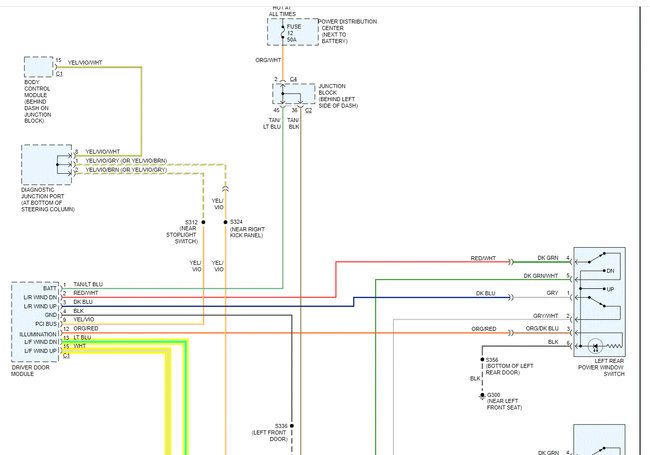Click the Driver Door Module component box
650x455 pixels.
(35, 322)
